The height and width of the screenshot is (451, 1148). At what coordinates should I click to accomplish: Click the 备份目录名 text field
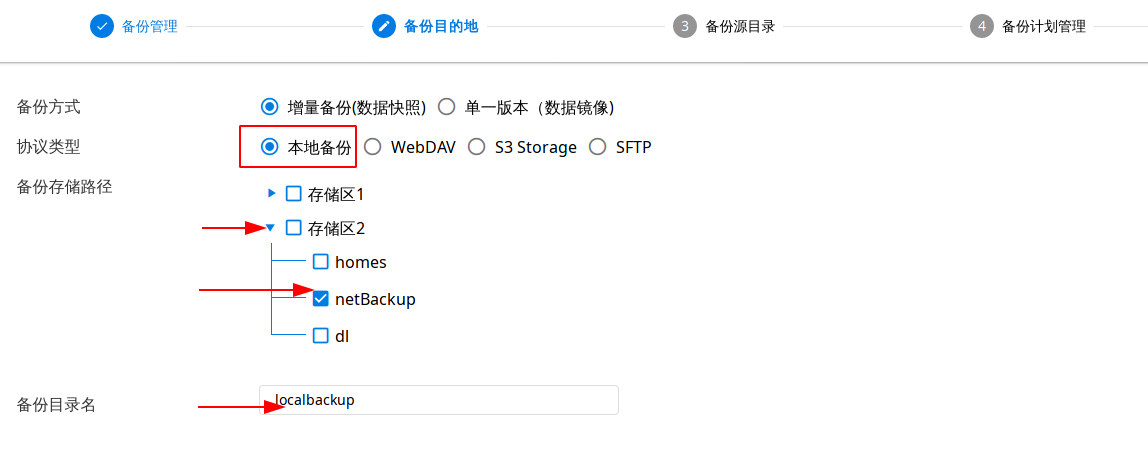coord(438,400)
